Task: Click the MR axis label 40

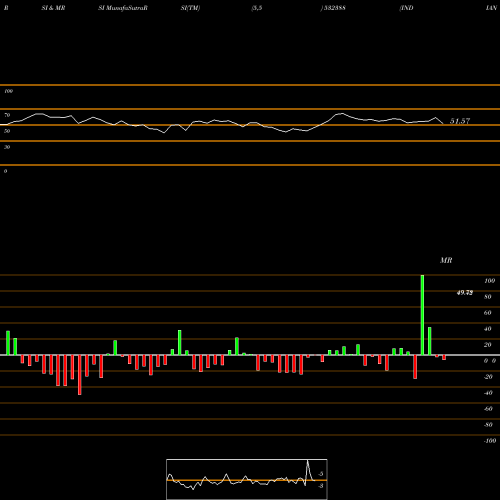Action: tap(488, 329)
